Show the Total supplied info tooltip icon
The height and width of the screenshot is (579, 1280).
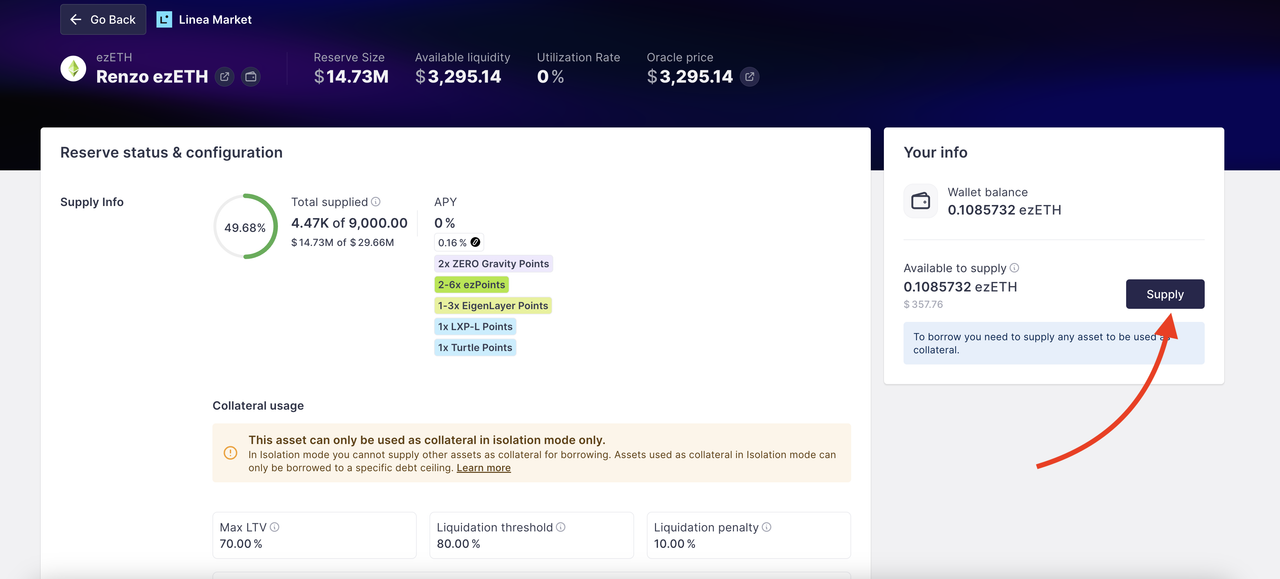(x=376, y=202)
